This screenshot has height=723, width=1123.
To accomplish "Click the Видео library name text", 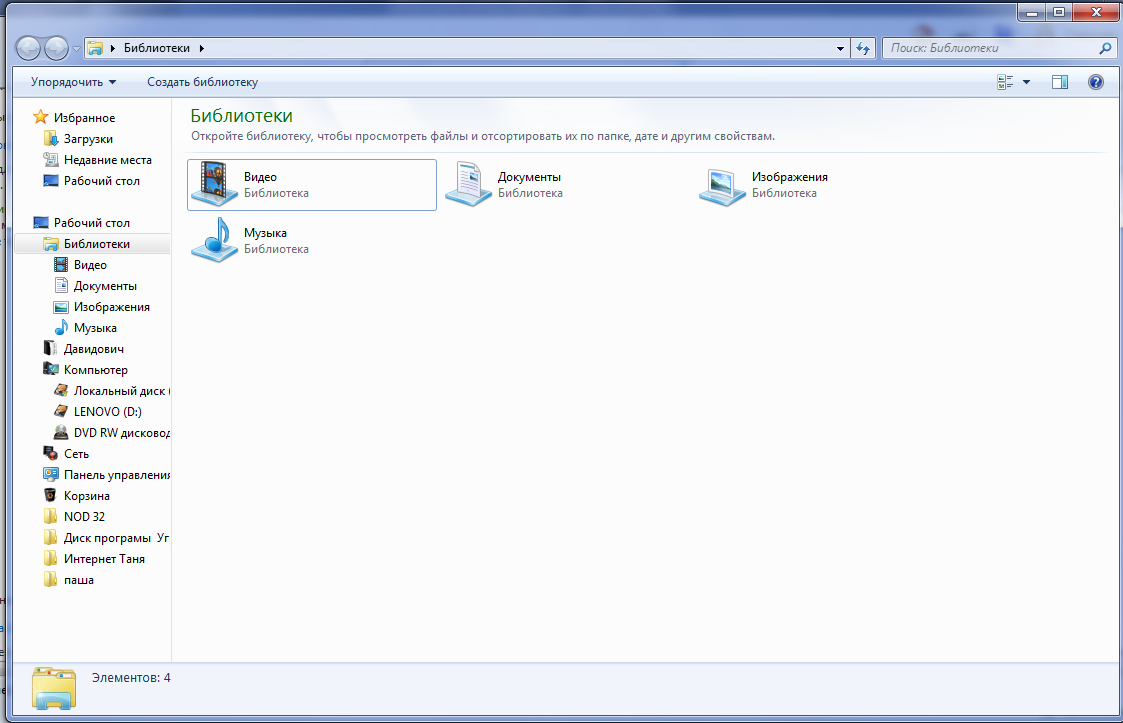I will pyautogui.click(x=260, y=177).
